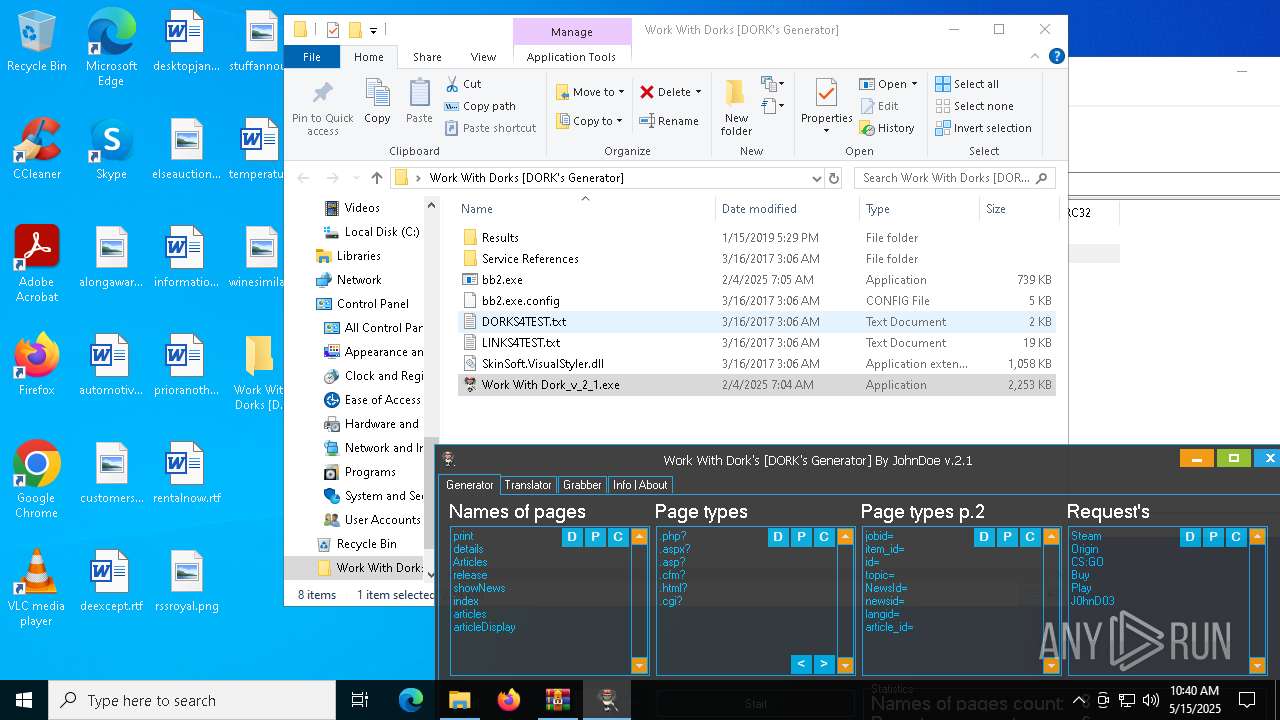The height and width of the screenshot is (720, 1280).
Task: Open the Application Tools tab
Action: (x=571, y=57)
